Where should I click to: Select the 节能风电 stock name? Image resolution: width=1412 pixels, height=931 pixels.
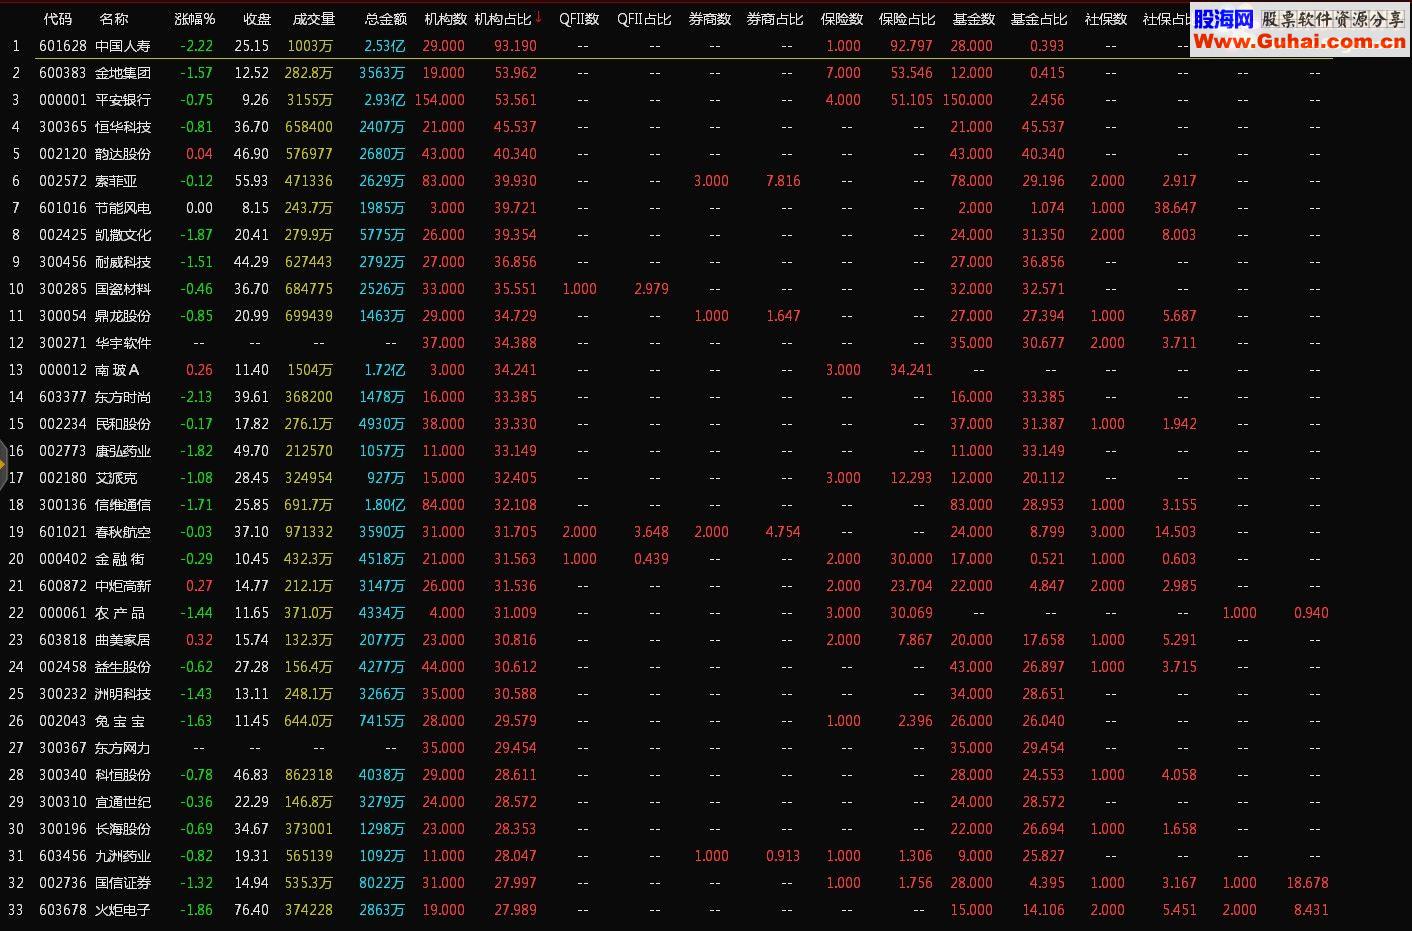[x=123, y=208]
